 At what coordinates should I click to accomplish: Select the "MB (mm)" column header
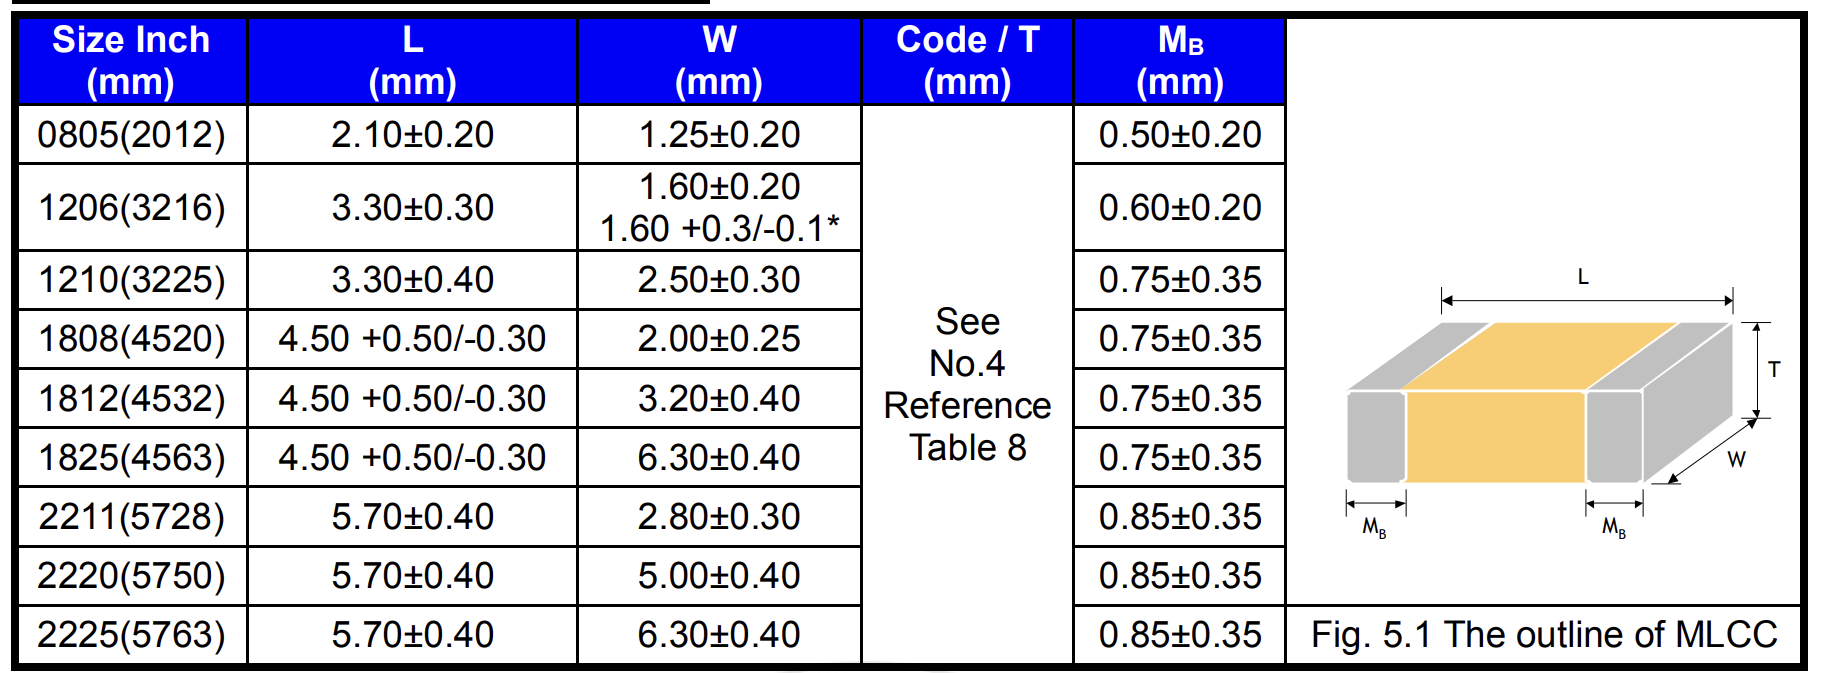pos(1180,61)
